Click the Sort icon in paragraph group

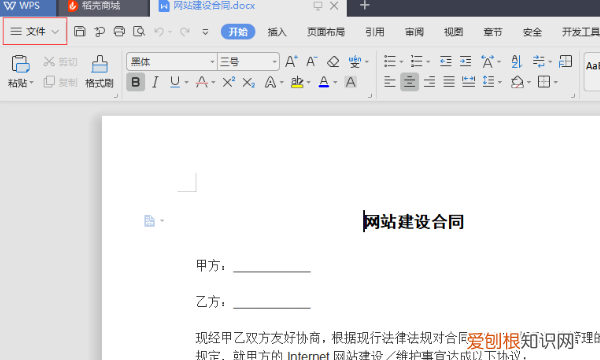coord(517,61)
